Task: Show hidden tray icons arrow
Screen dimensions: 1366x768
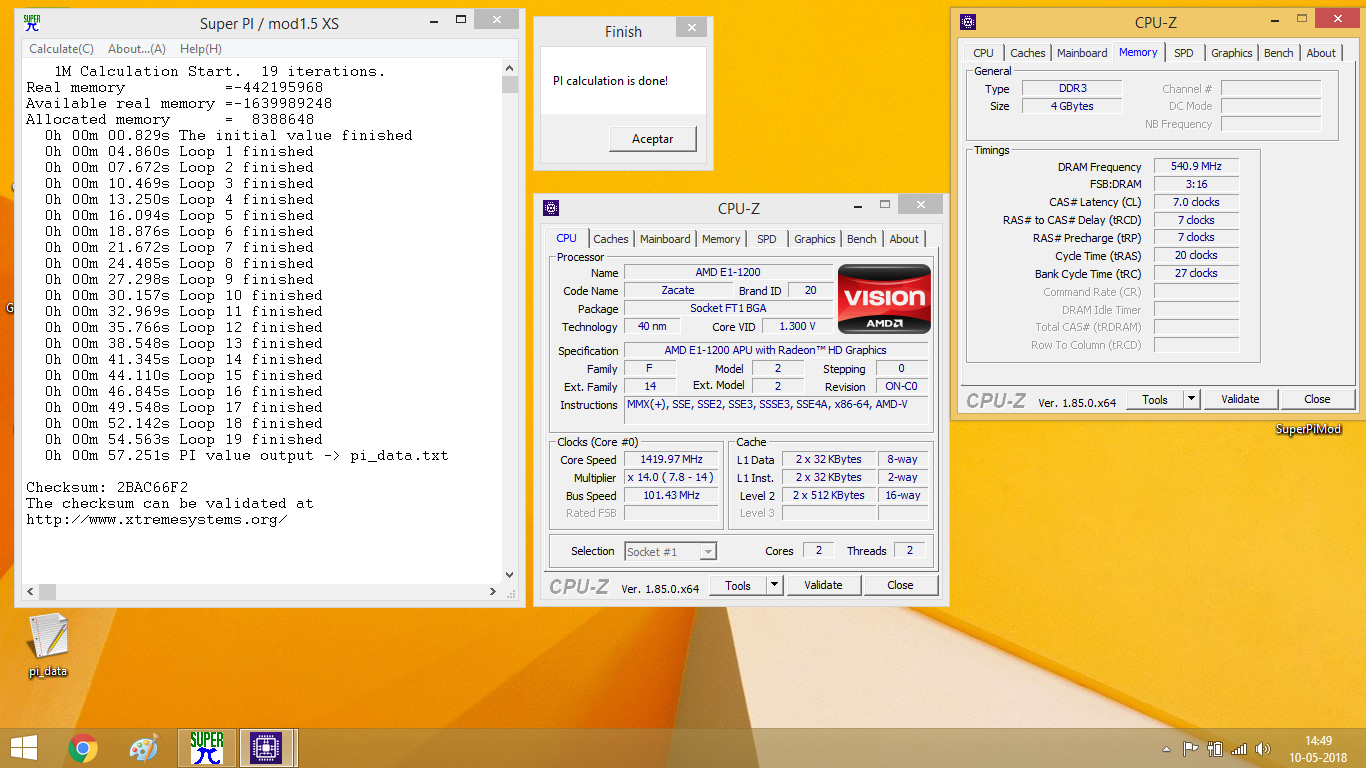Action: [x=1166, y=748]
